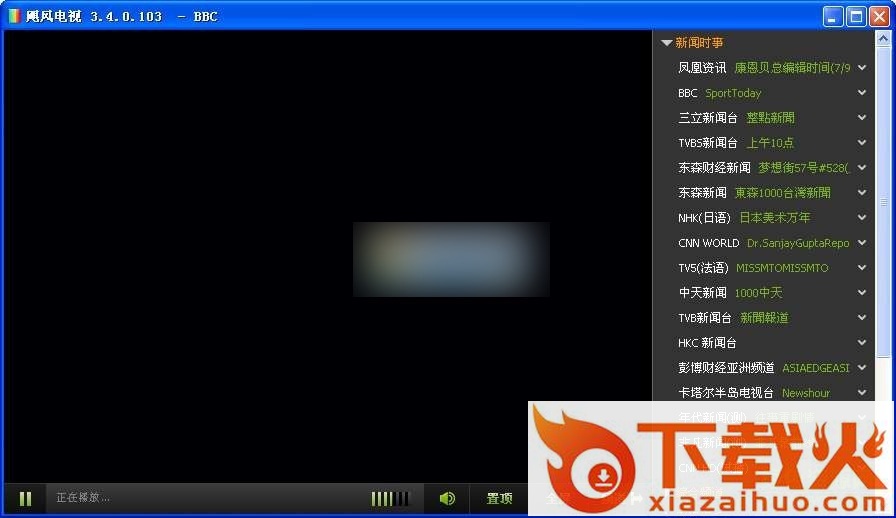Screen dimensions: 896x518
Task: Minimize the 凤凰电视 window
Action: point(833,17)
